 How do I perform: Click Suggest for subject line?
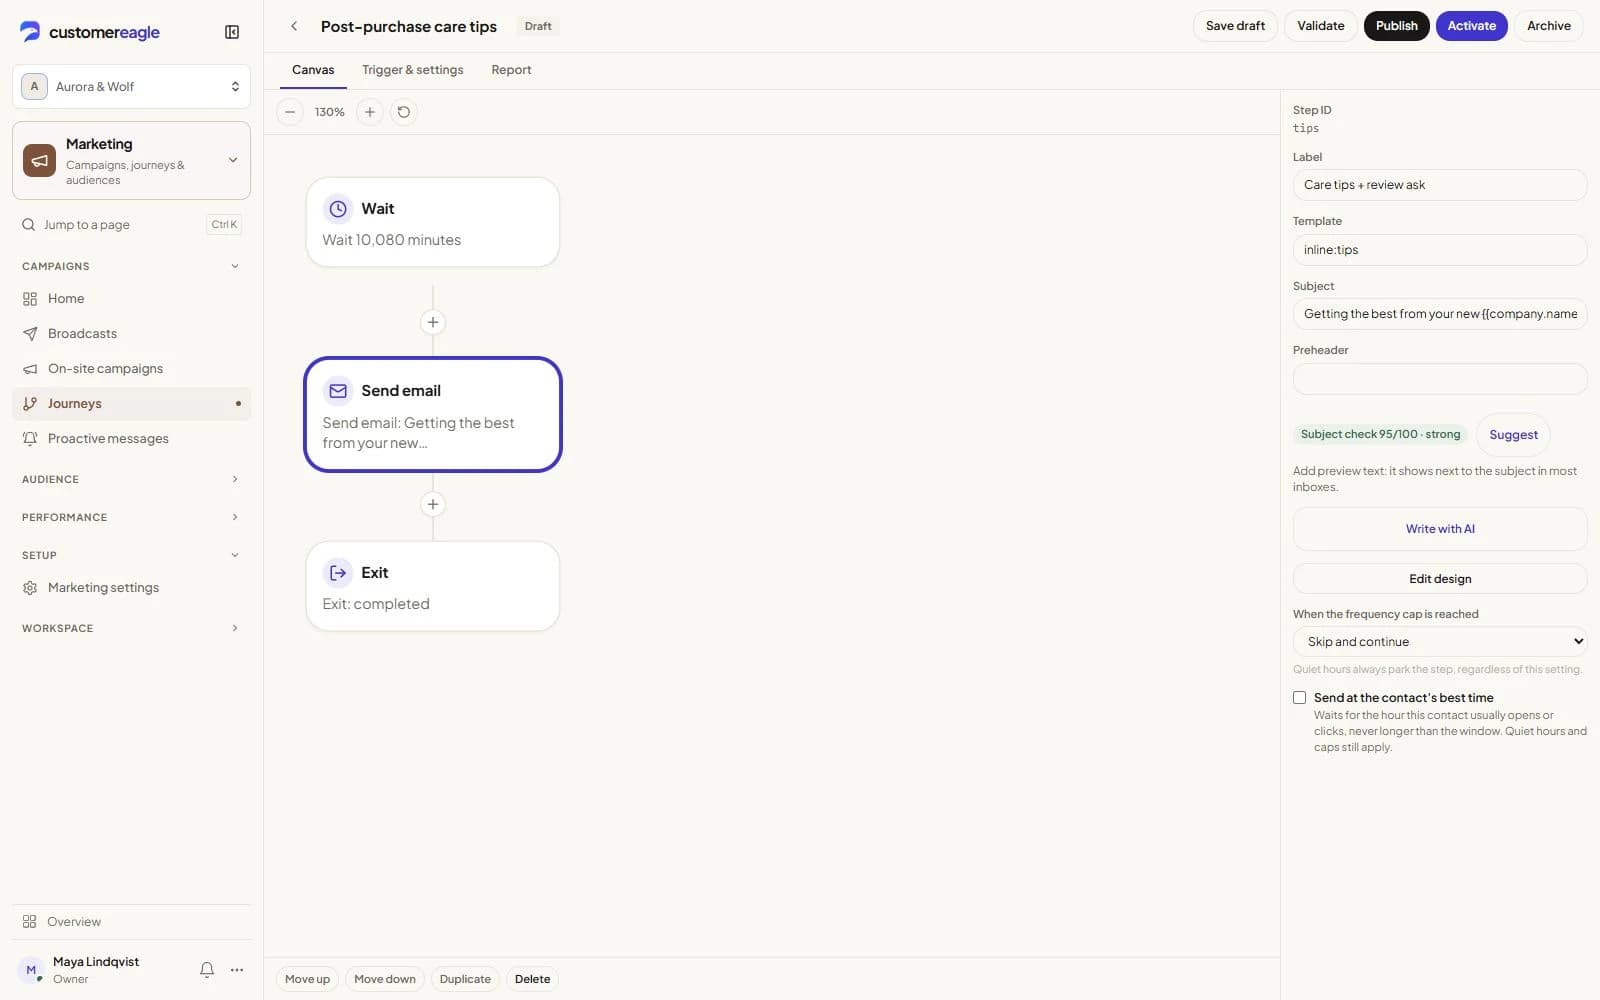click(1513, 435)
